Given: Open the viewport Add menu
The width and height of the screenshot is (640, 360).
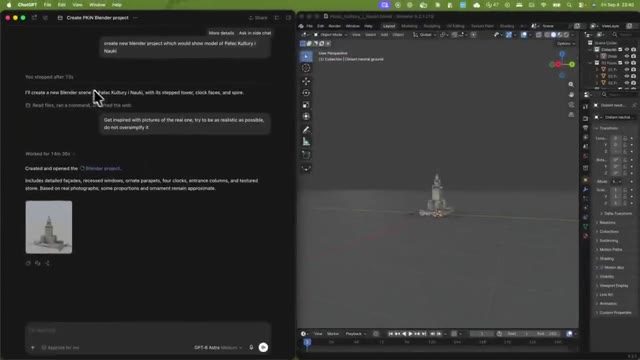Looking at the screenshot, I should tap(384, 35).
